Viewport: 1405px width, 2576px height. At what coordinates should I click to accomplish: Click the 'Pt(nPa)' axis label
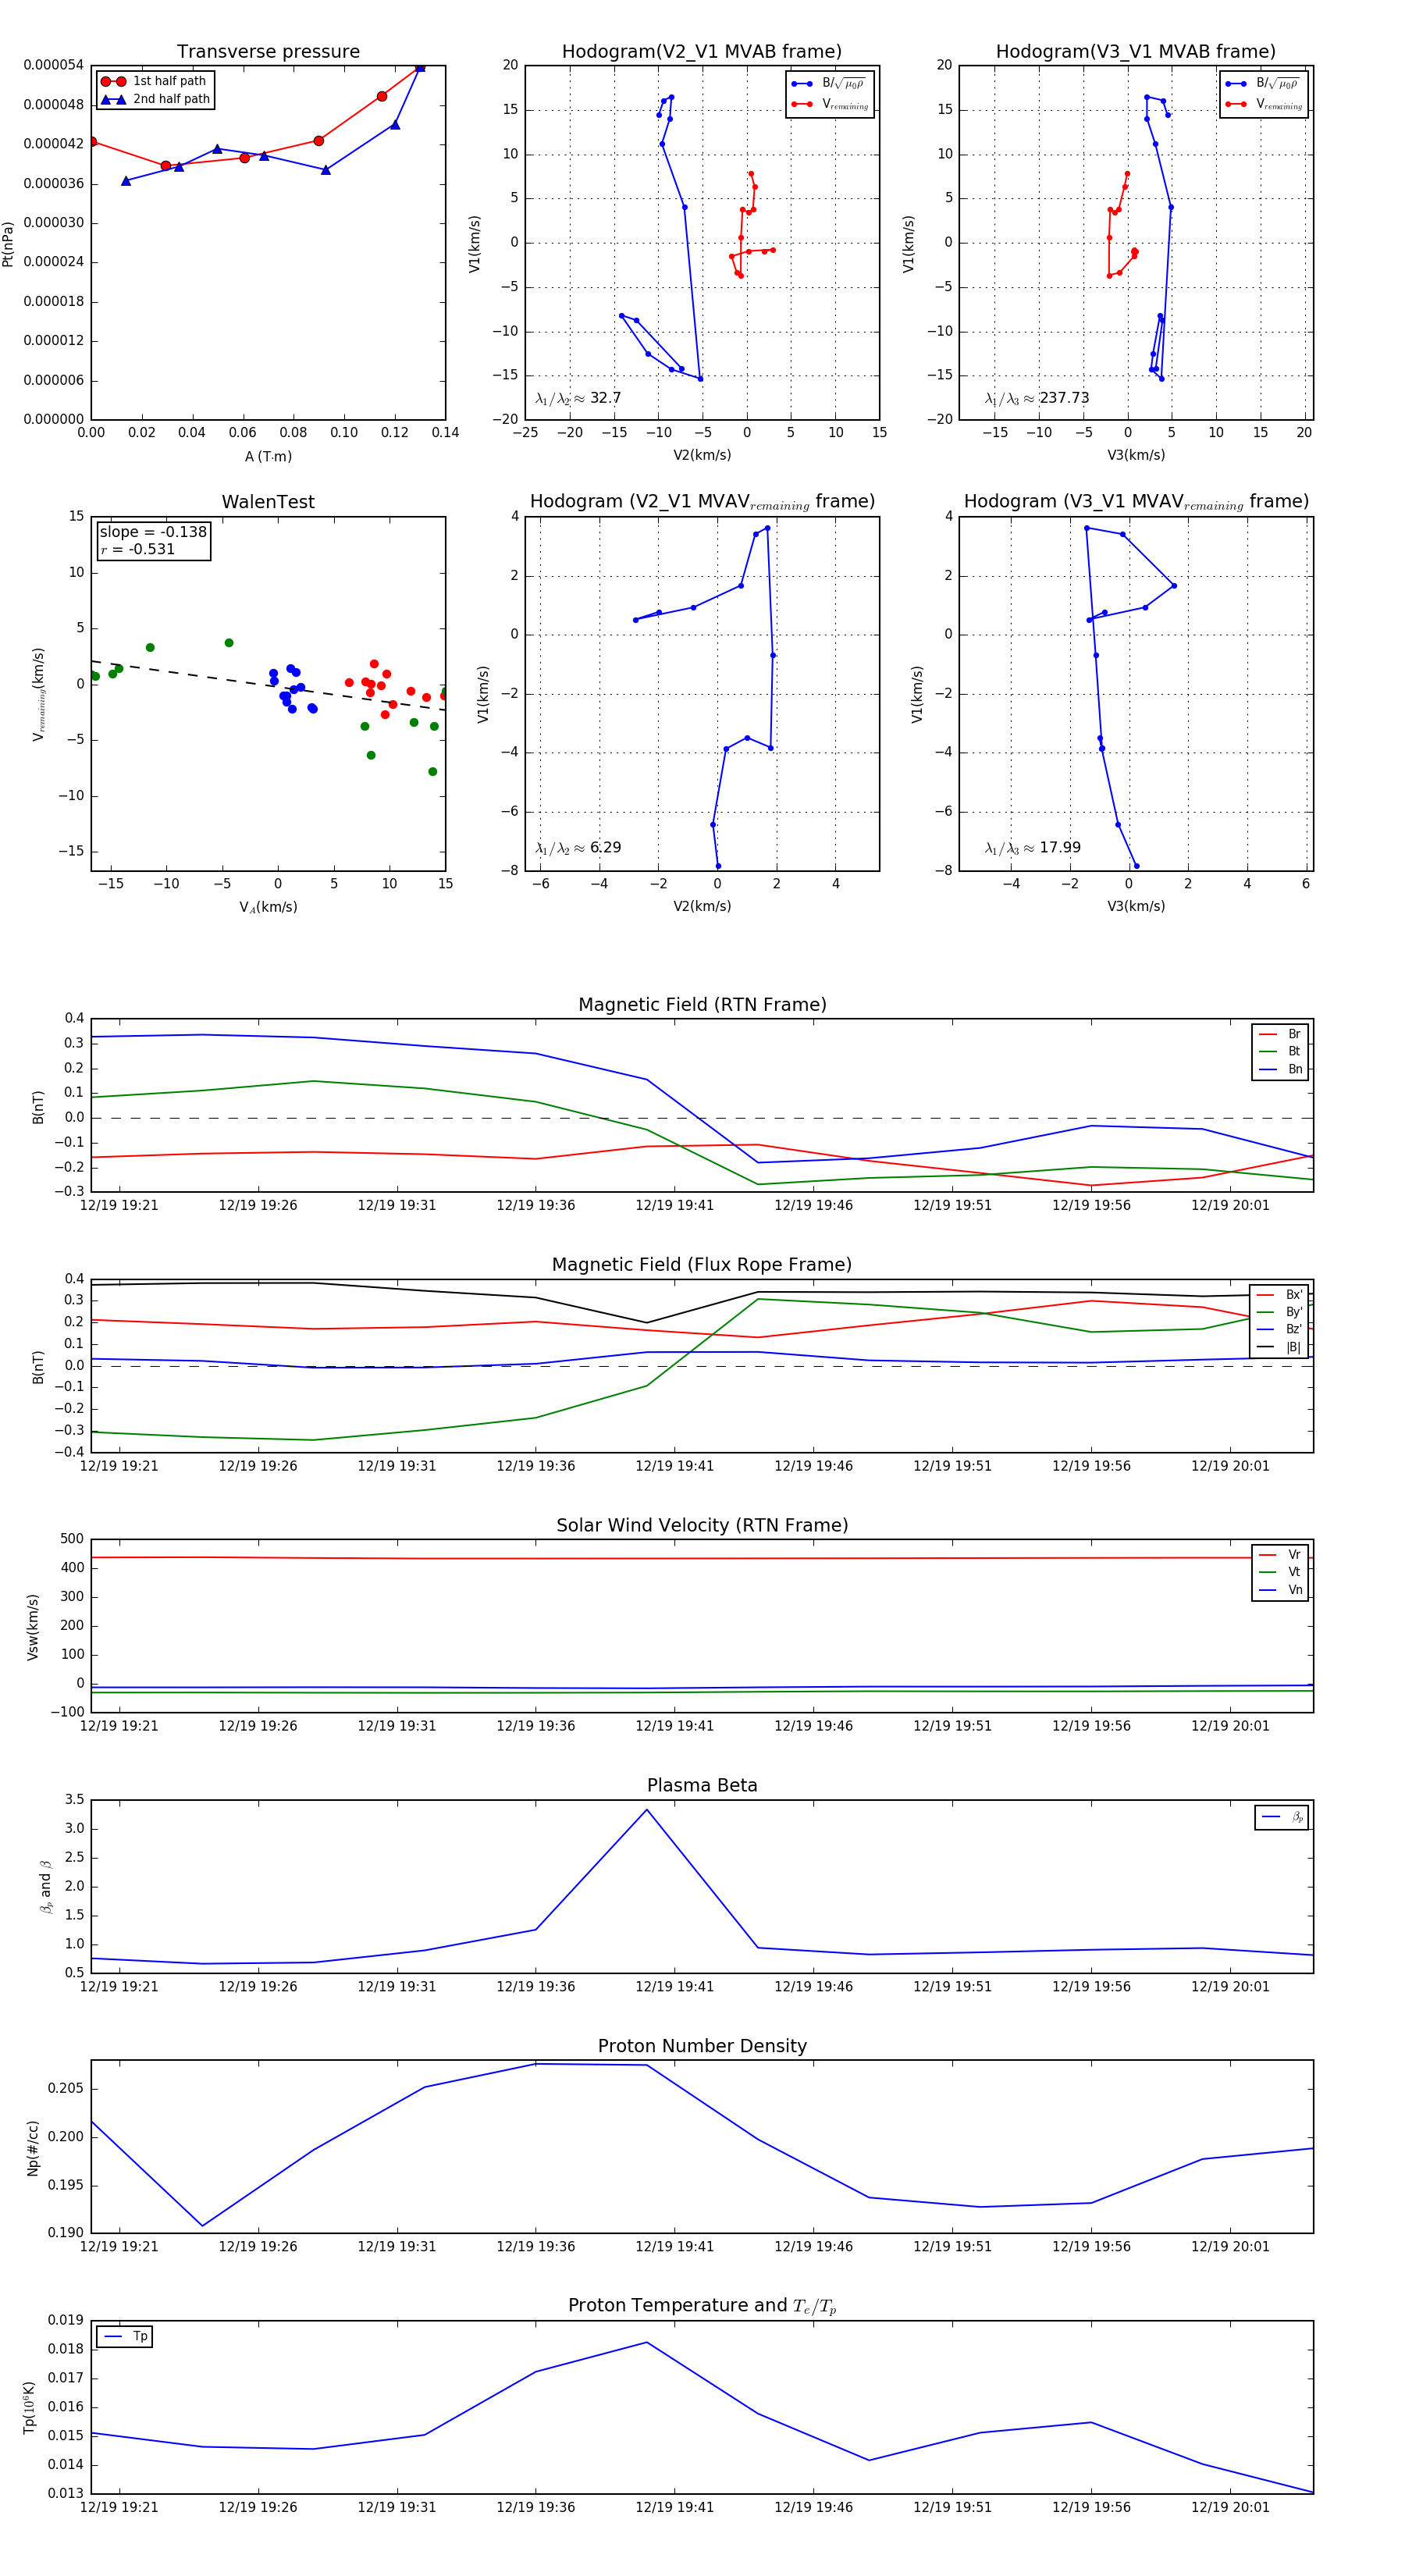pos(8,243)
